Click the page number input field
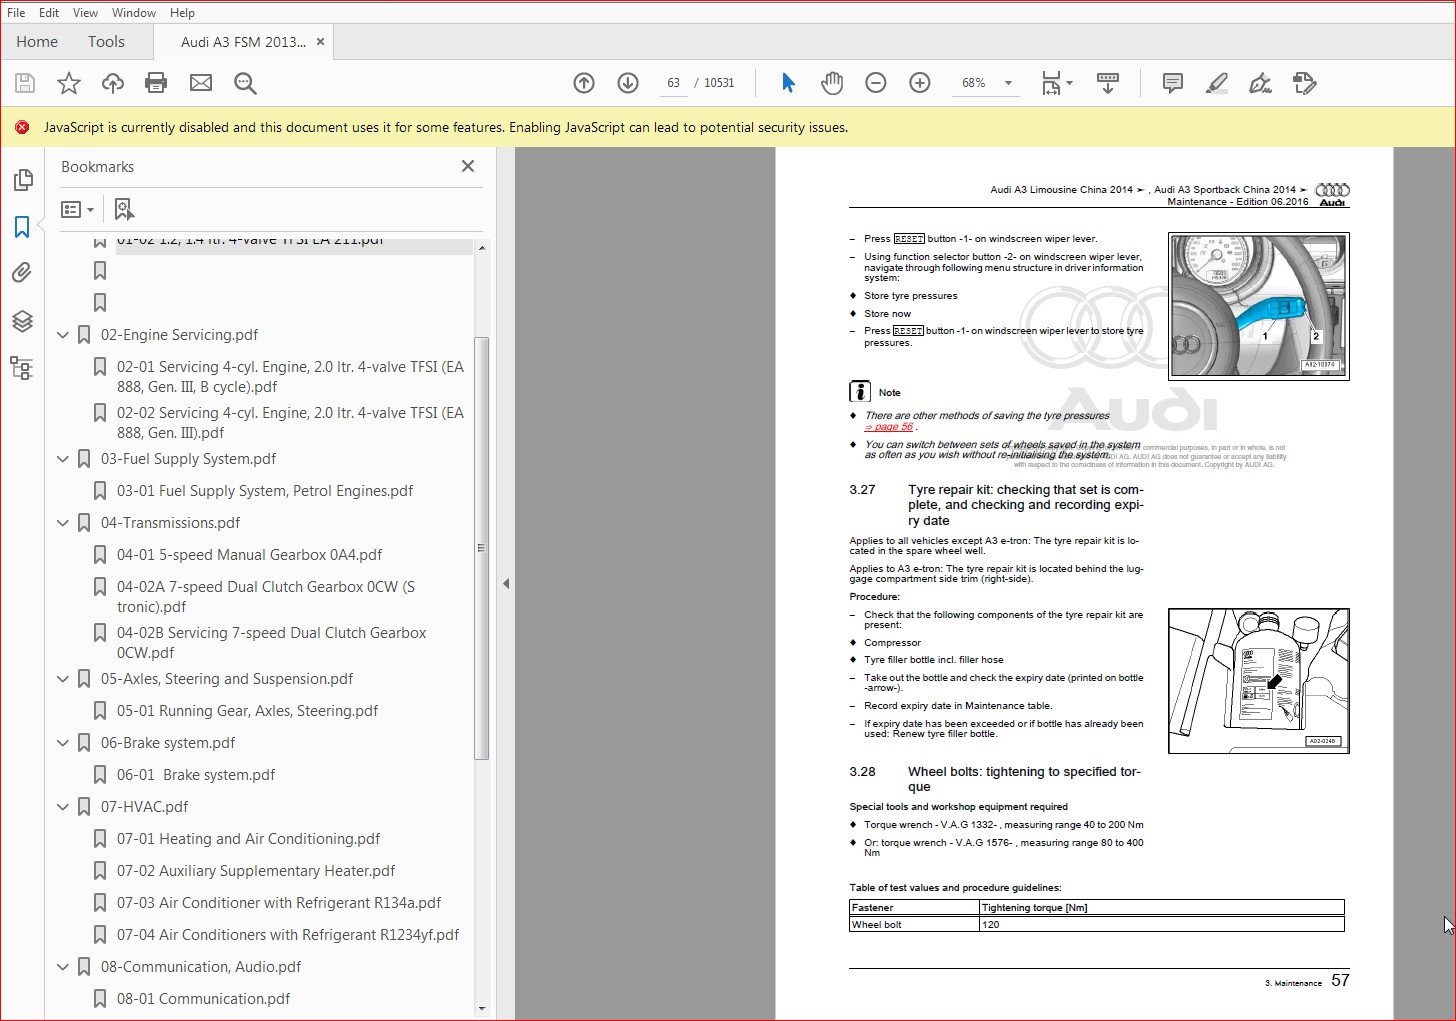Image resolution: width=1456 pixels, height=1021 pixels. coord(673,83)
